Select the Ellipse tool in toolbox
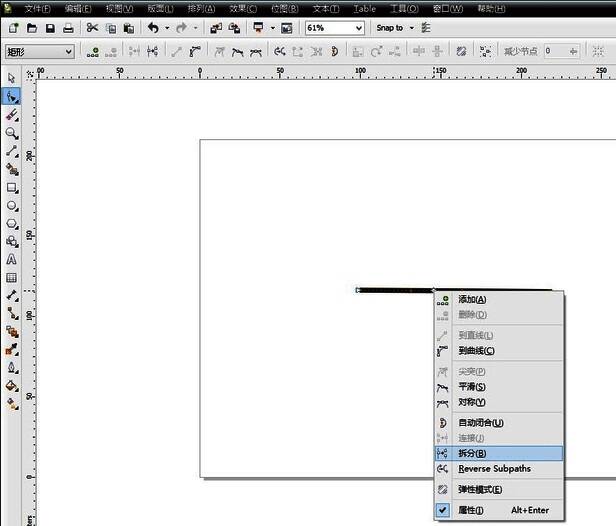The image size is (616, 526). pyautogui.click(x=11, y=205)
